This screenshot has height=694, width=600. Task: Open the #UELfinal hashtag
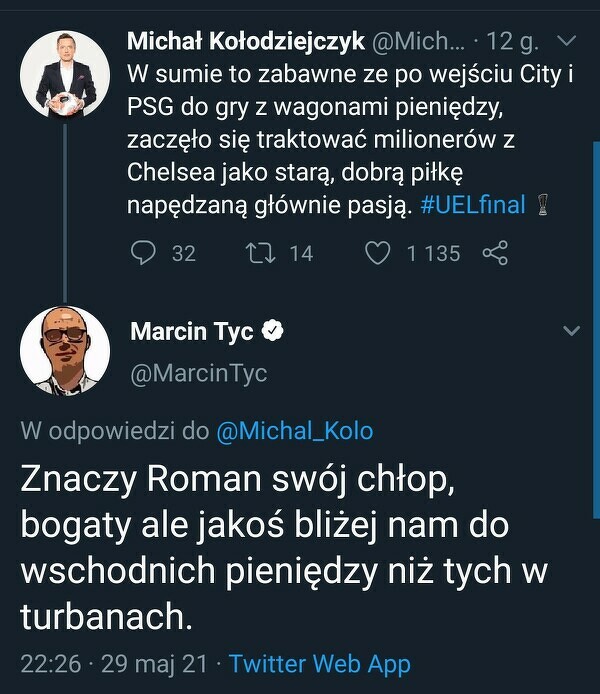tap(473, 205)
